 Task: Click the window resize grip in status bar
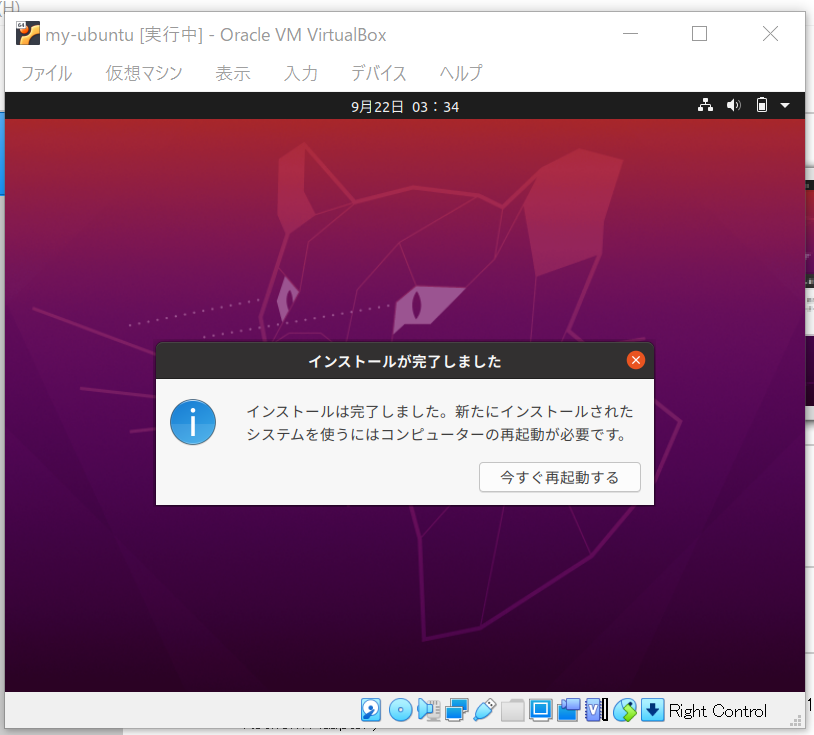pyautogui.click(x=796, y=720)
